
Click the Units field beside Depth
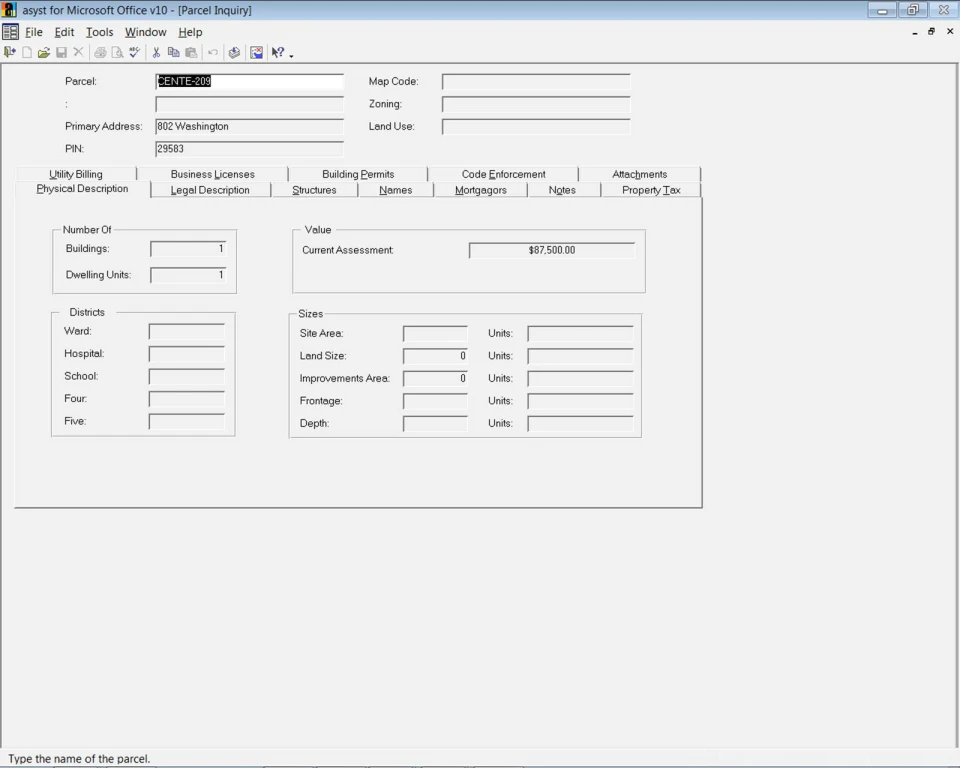point(580,424)
